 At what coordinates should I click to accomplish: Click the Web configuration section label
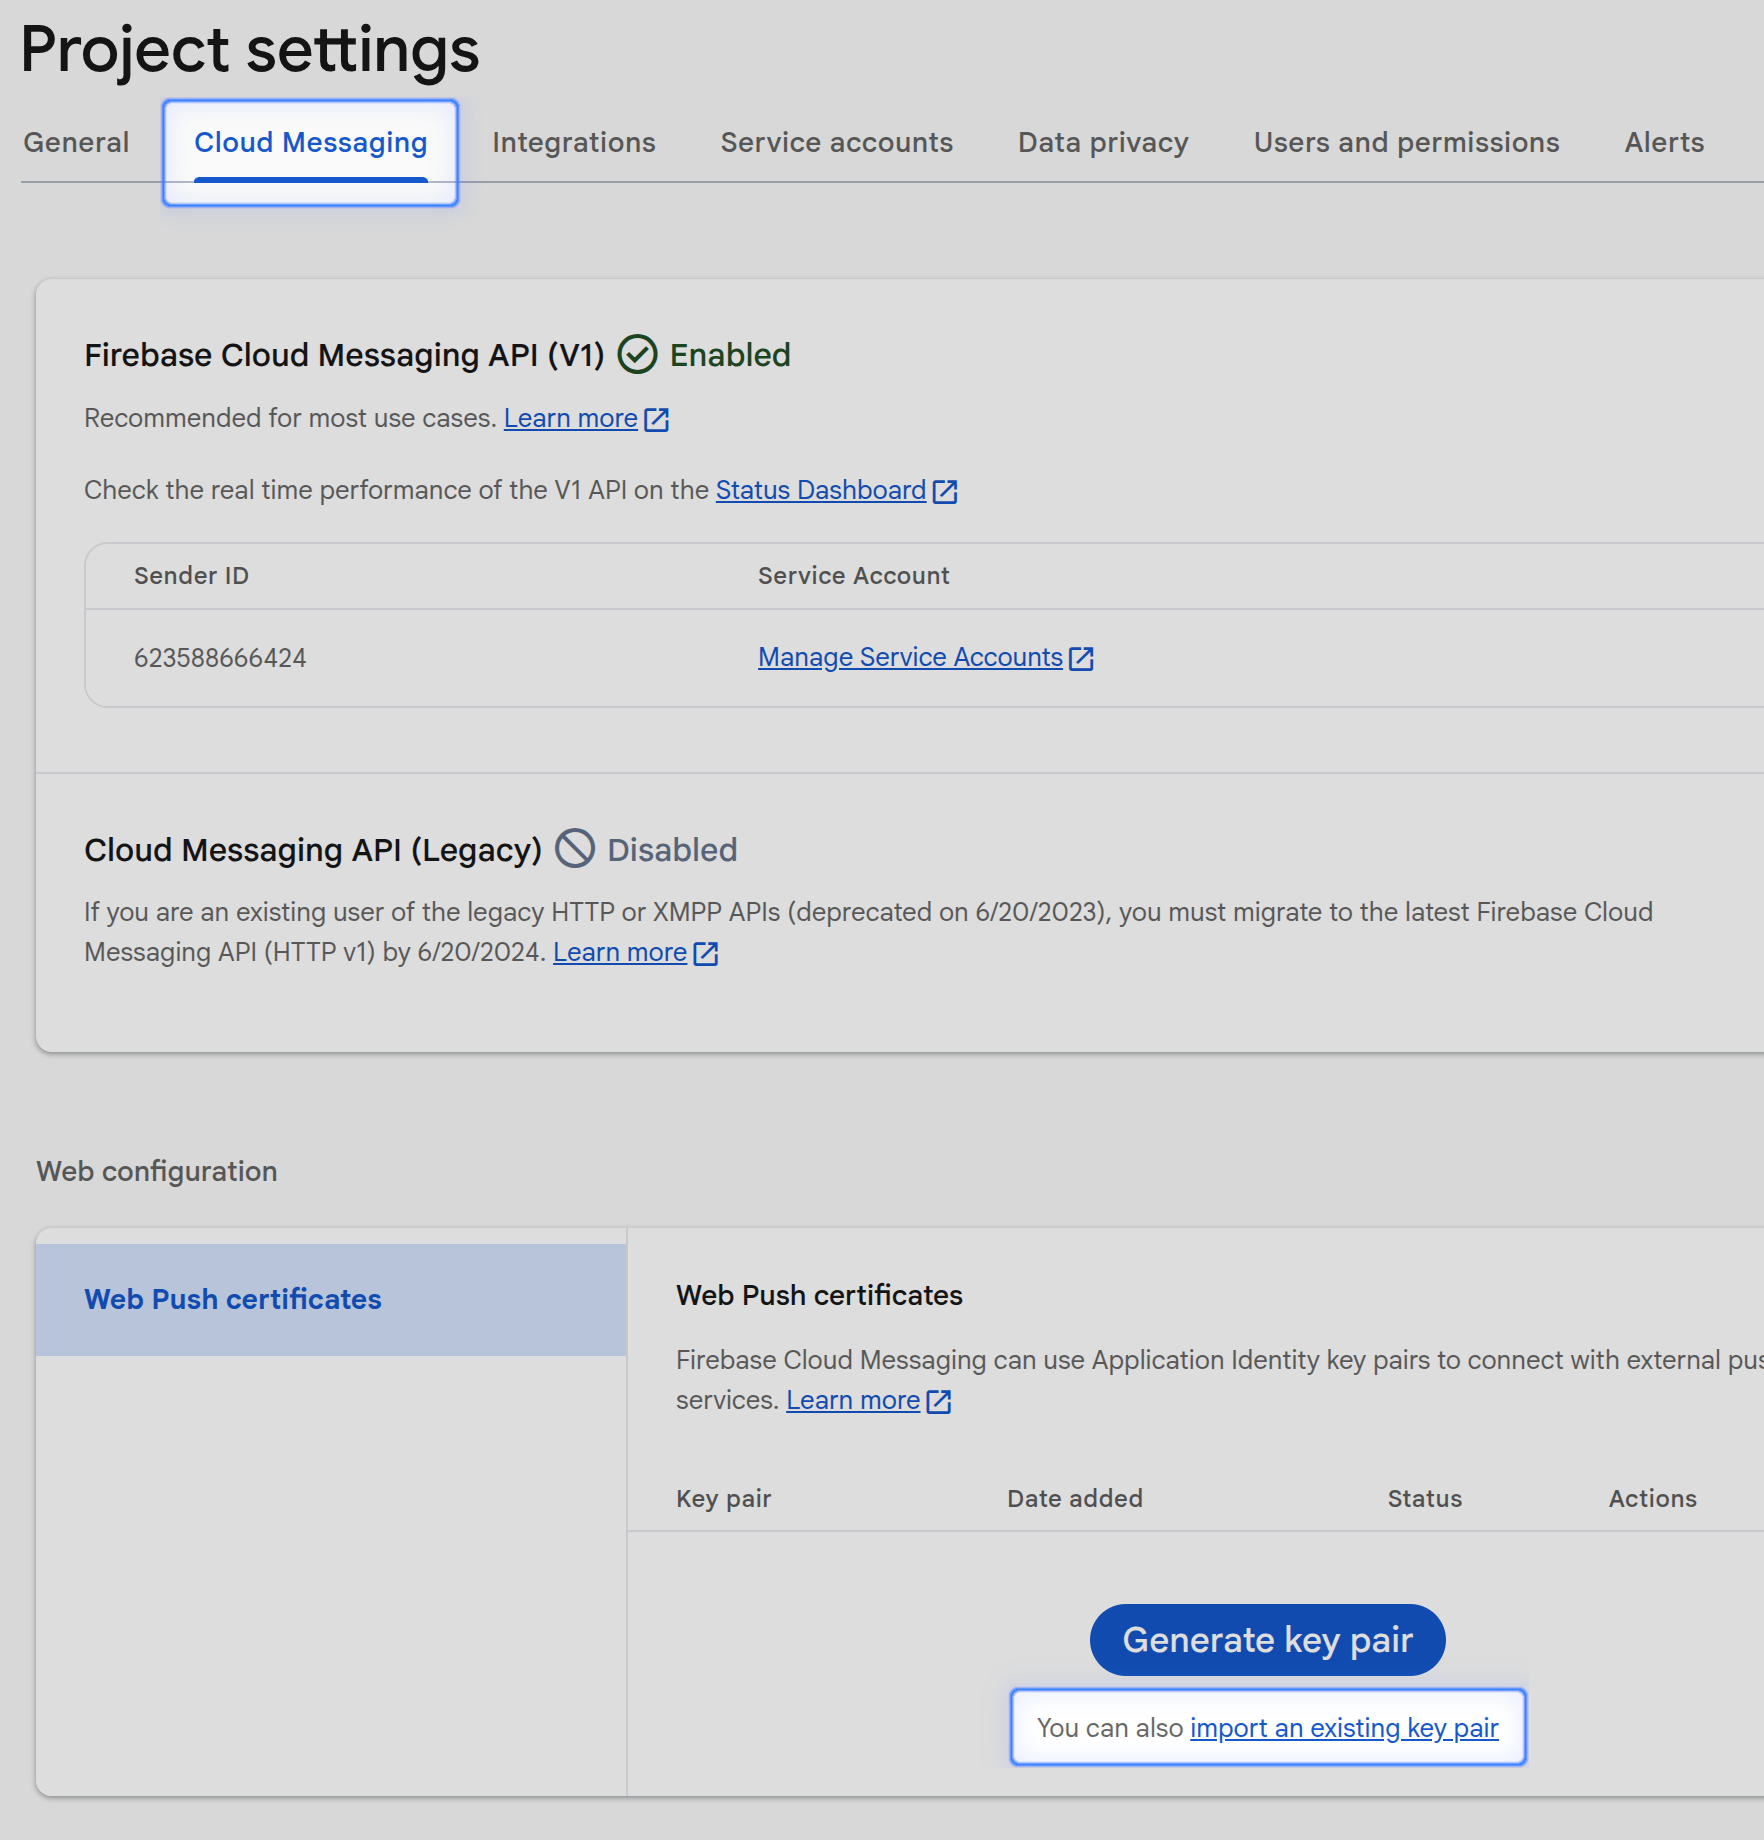pyautogui.click(x=157, y=1171)
